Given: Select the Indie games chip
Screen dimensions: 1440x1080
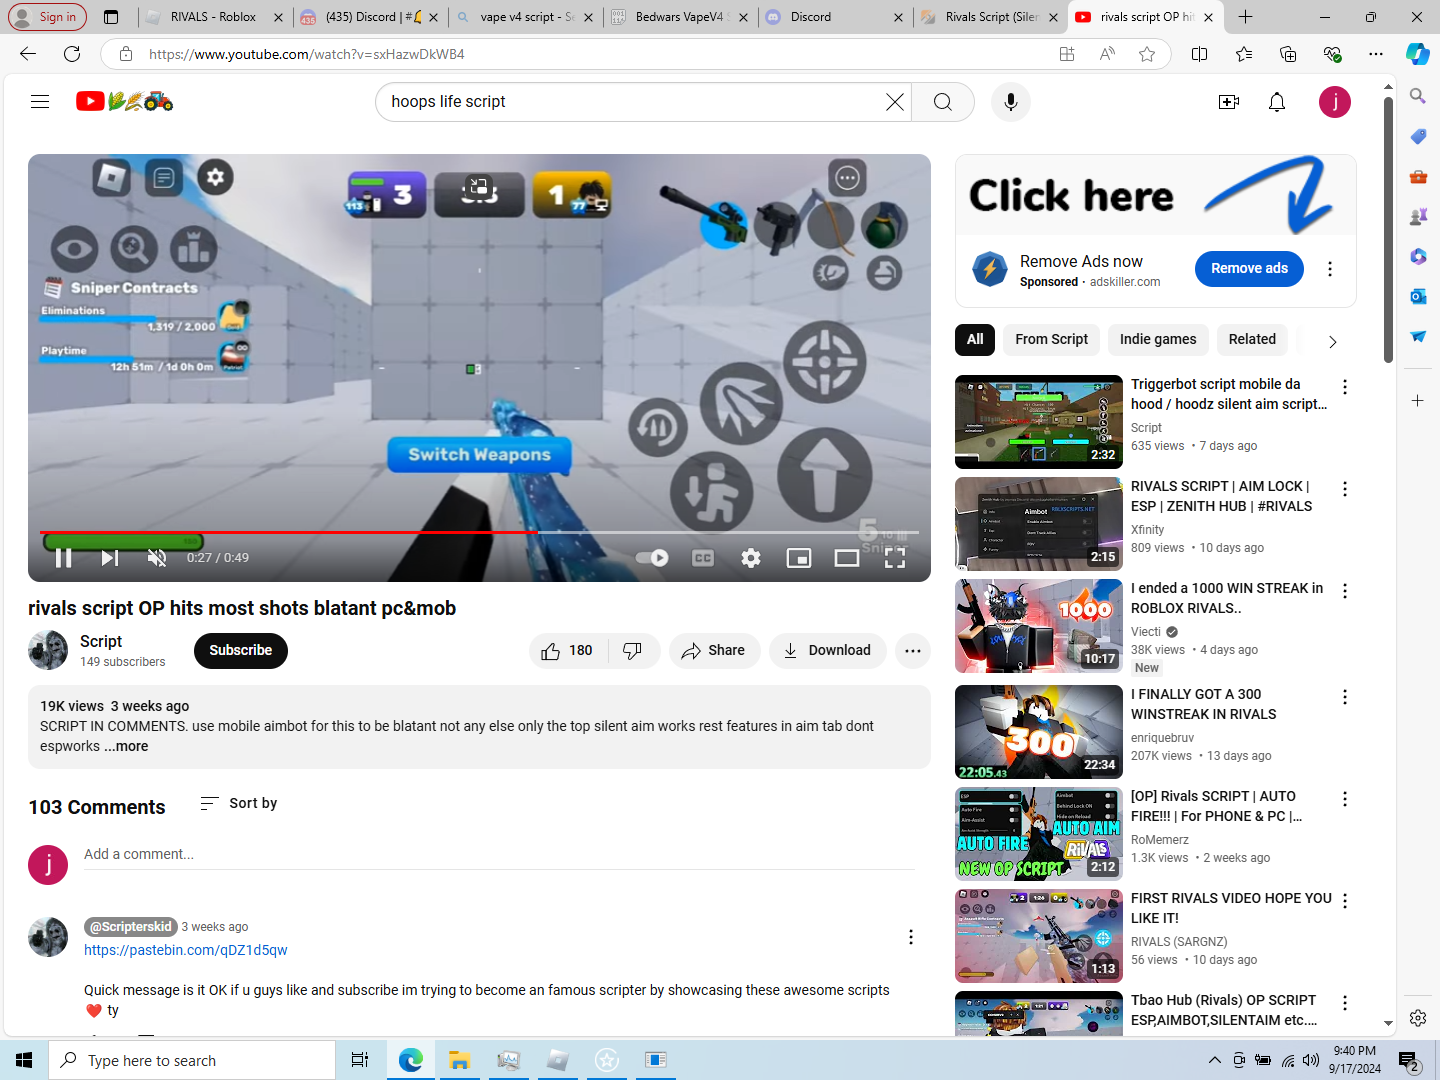Looking at the screenshot, I should (x=1158, y=340).
